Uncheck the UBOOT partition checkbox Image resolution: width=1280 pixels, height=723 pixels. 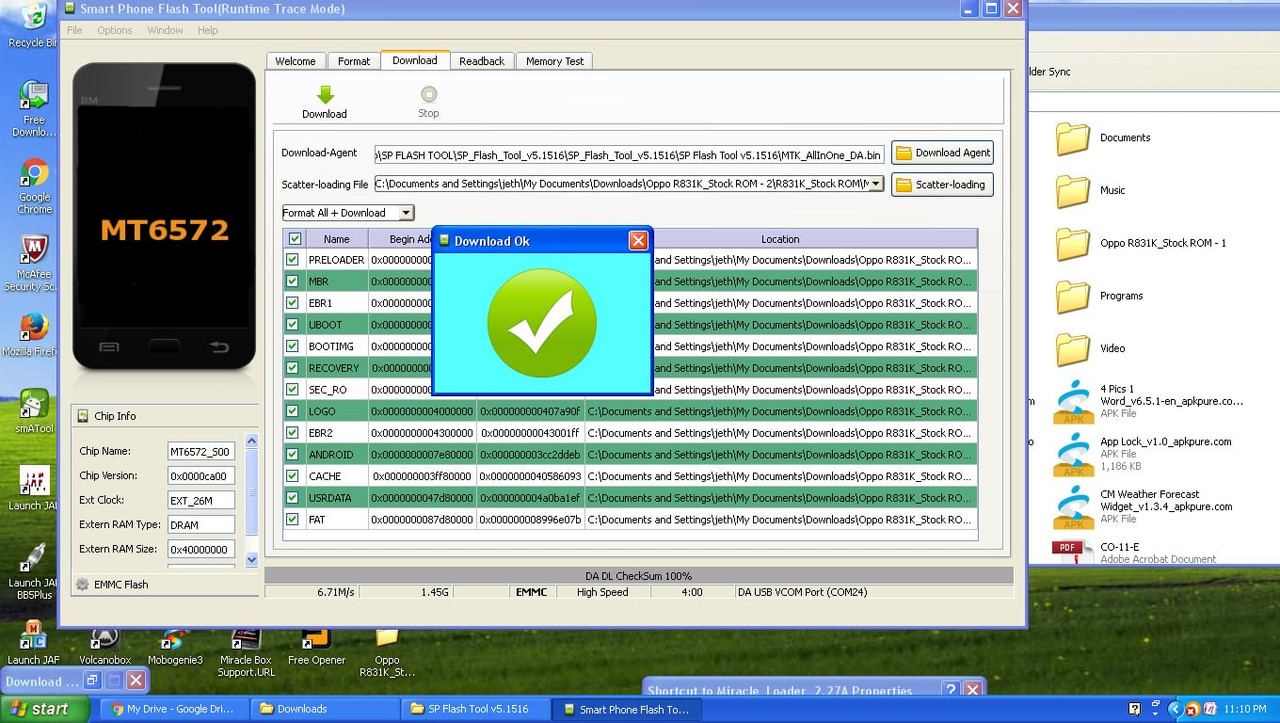click(x=292, y=324)
